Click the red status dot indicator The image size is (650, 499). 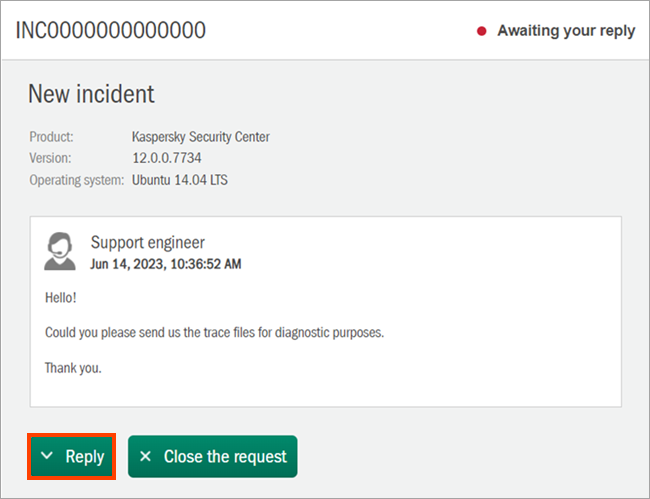(x=482, y=31)
